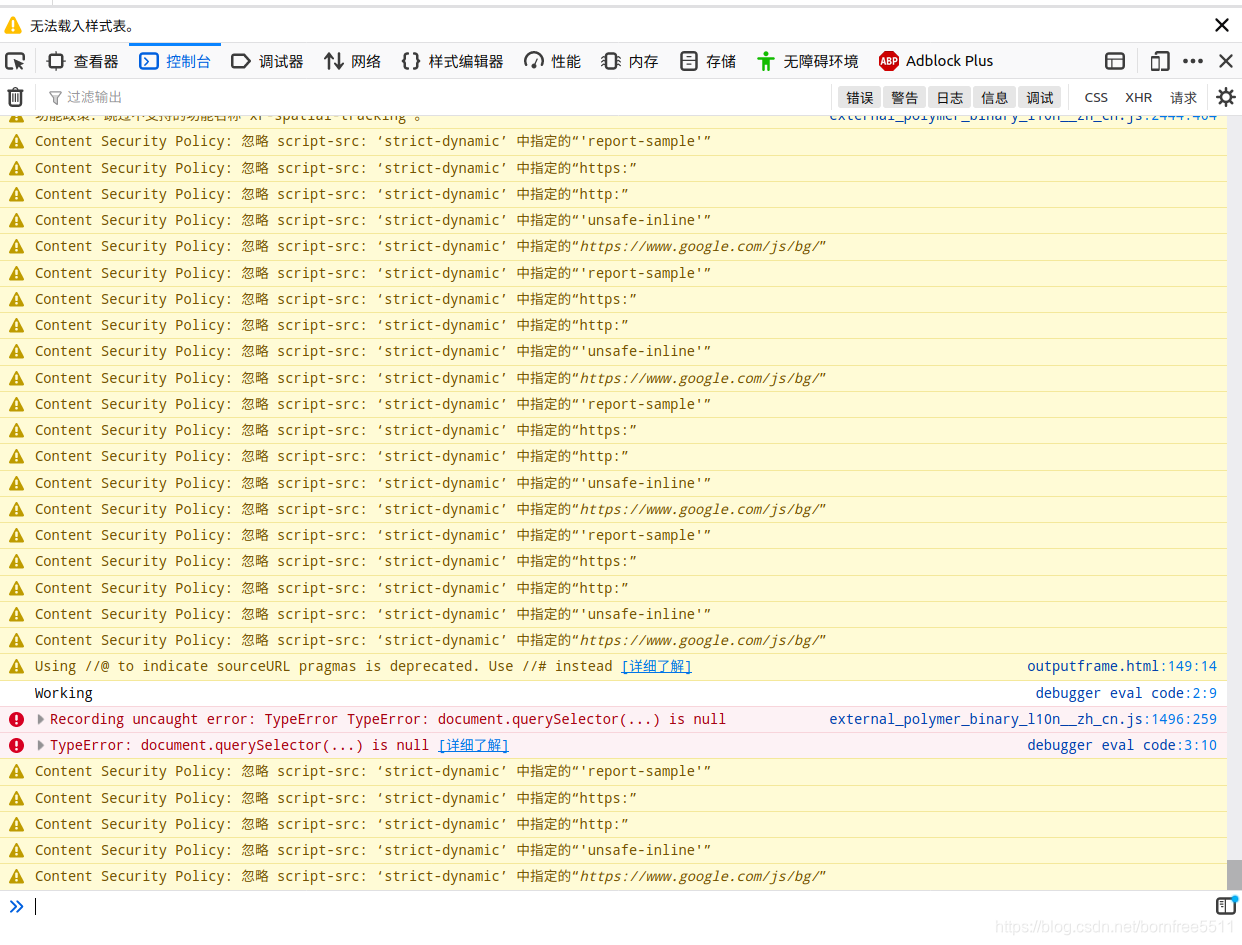Open outputframe.html:149:14 source link
1242x945 pixels.
(1122, 666)
